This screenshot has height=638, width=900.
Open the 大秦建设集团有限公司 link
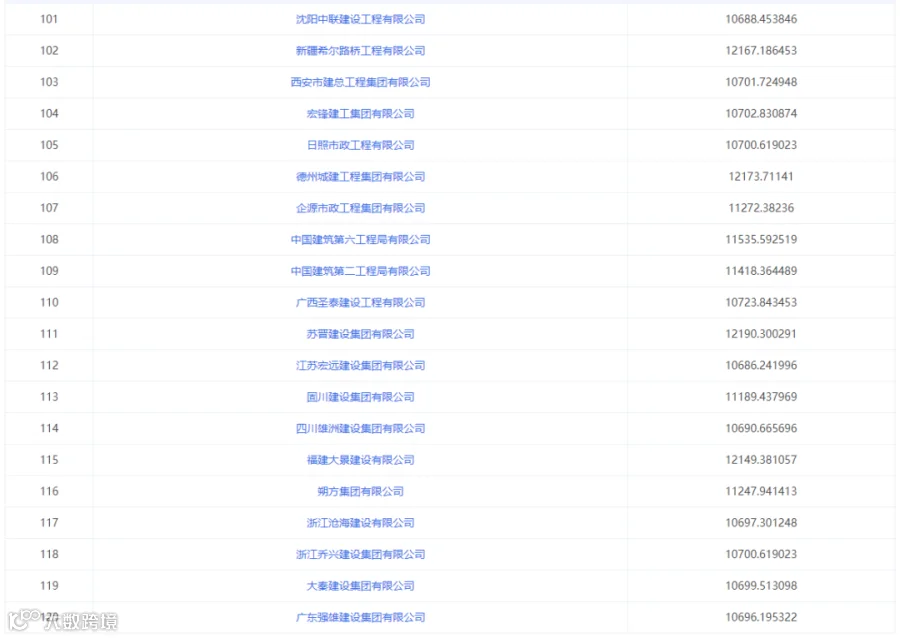(360, 586)
